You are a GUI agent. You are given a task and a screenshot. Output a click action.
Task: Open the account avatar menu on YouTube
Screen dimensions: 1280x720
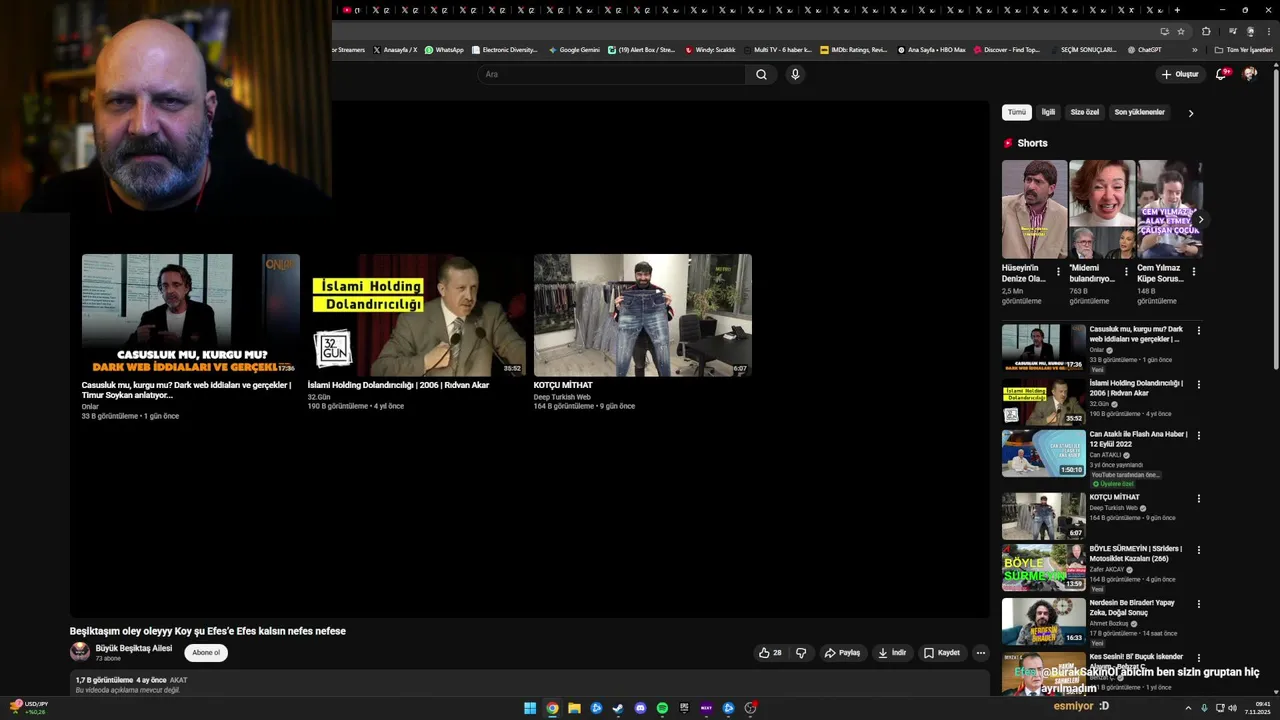click(1249, 74)
